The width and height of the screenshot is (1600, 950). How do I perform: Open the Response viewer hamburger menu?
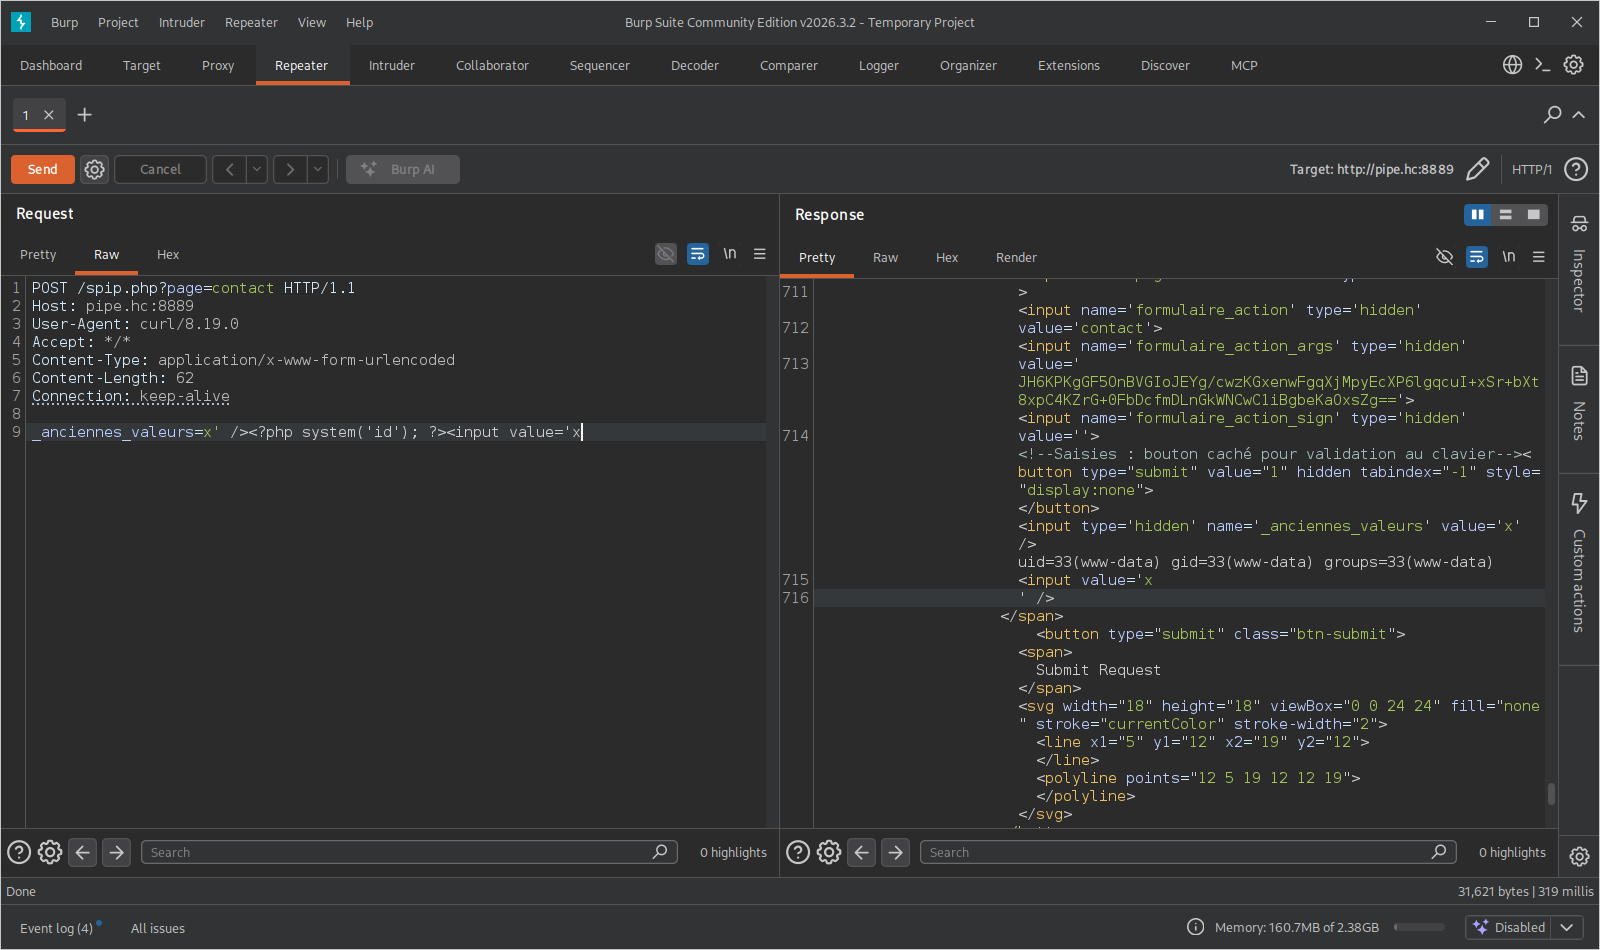1539,257
